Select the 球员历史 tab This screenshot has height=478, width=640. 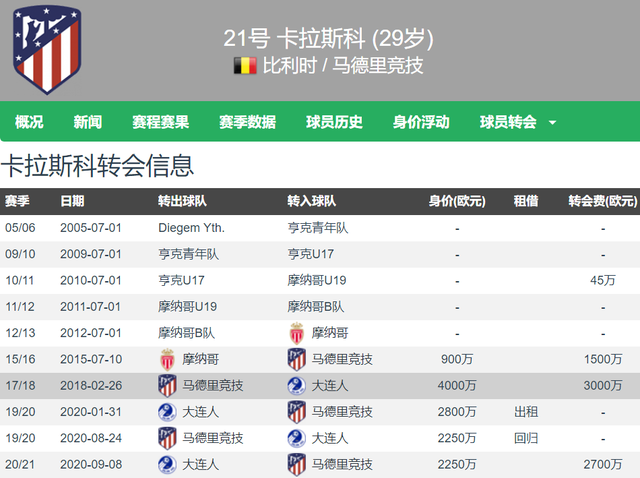tap(334, 123)
